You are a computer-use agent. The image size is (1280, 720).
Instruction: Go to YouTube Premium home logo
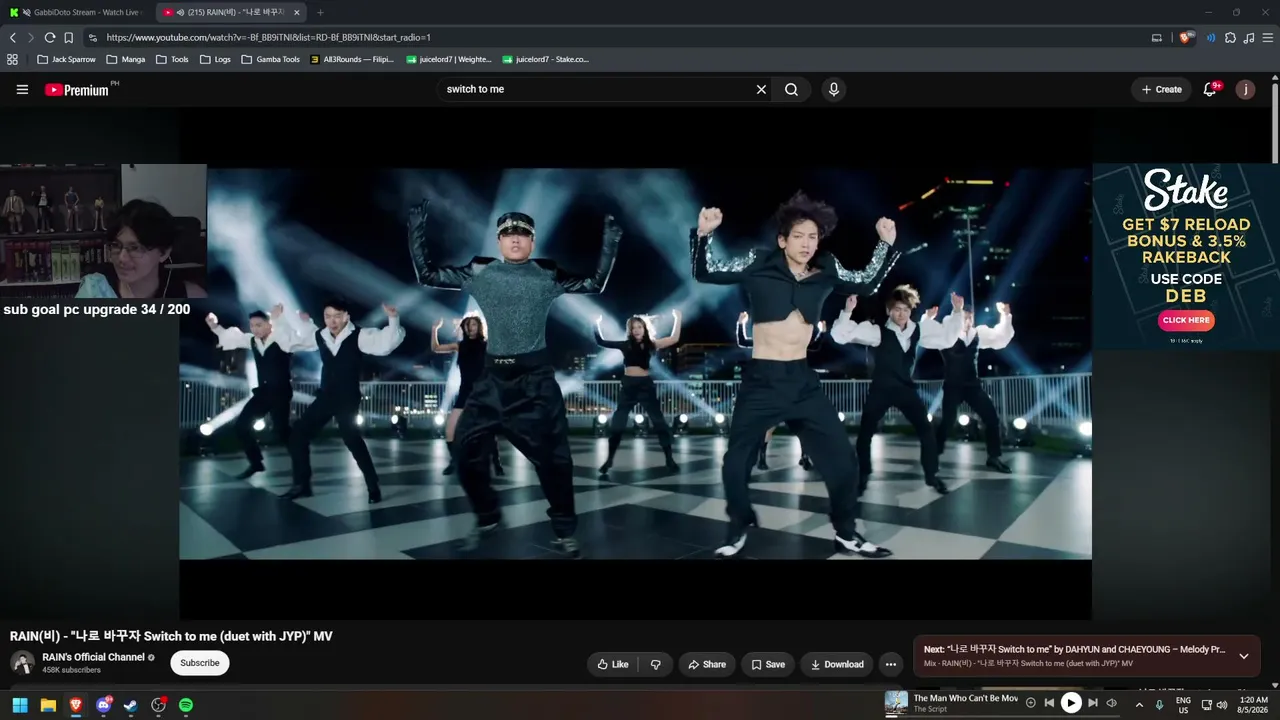pos(77,90)
